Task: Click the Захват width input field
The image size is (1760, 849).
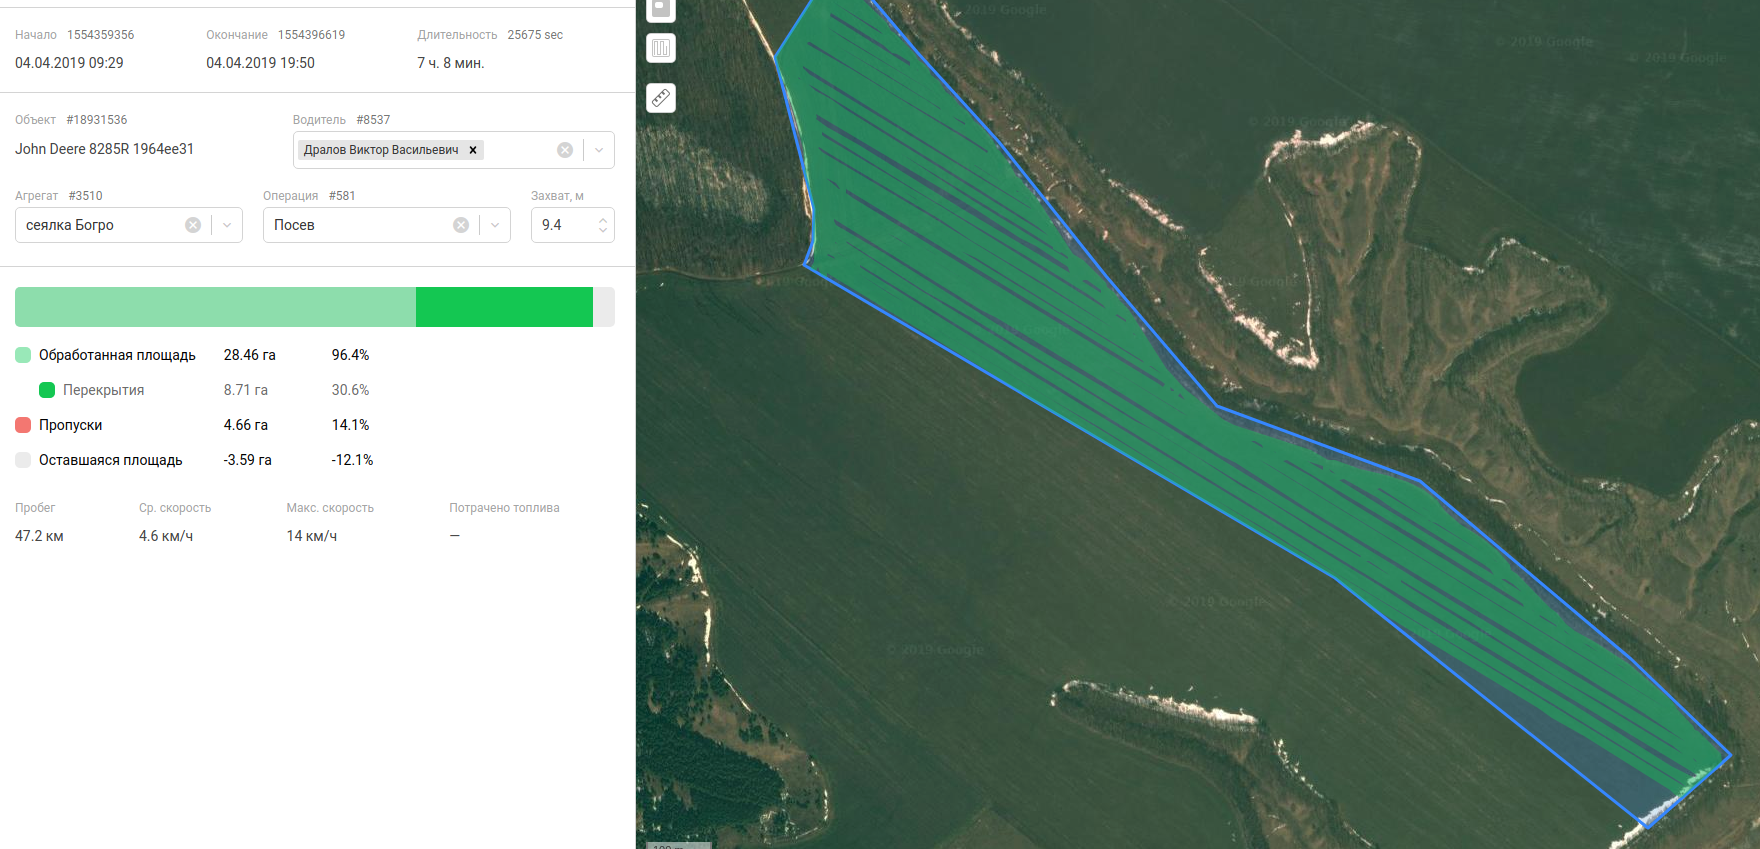Action: pos(564,225)
